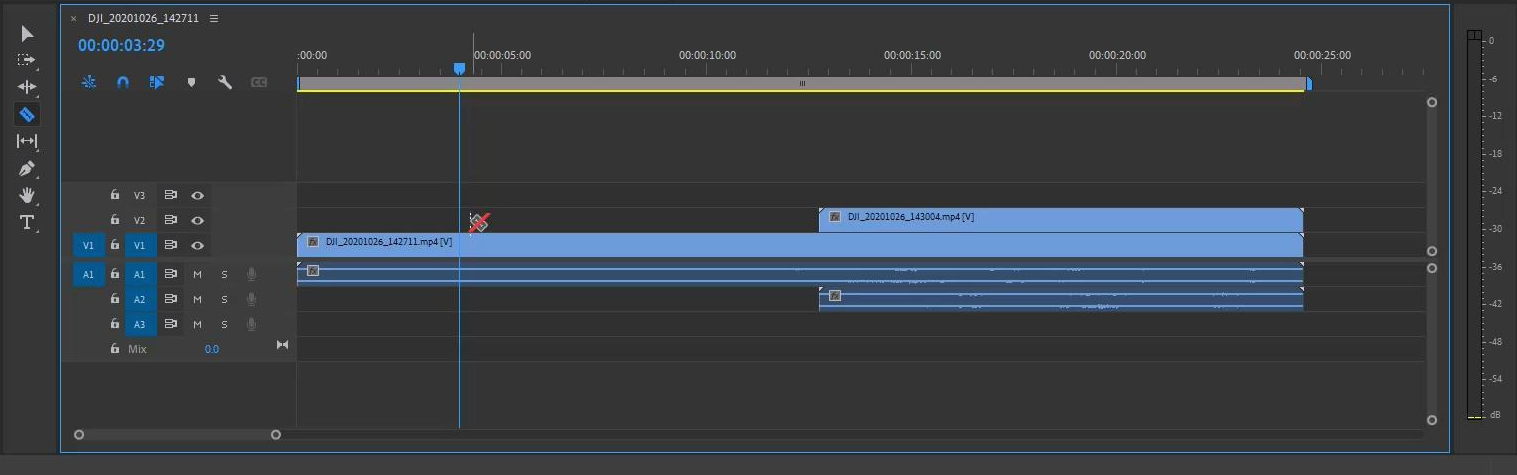Select clip DJI_20201026_142711.mp4 on V1
The height and width of the screenshot is (475, 1517).
[x=800, y=245]
